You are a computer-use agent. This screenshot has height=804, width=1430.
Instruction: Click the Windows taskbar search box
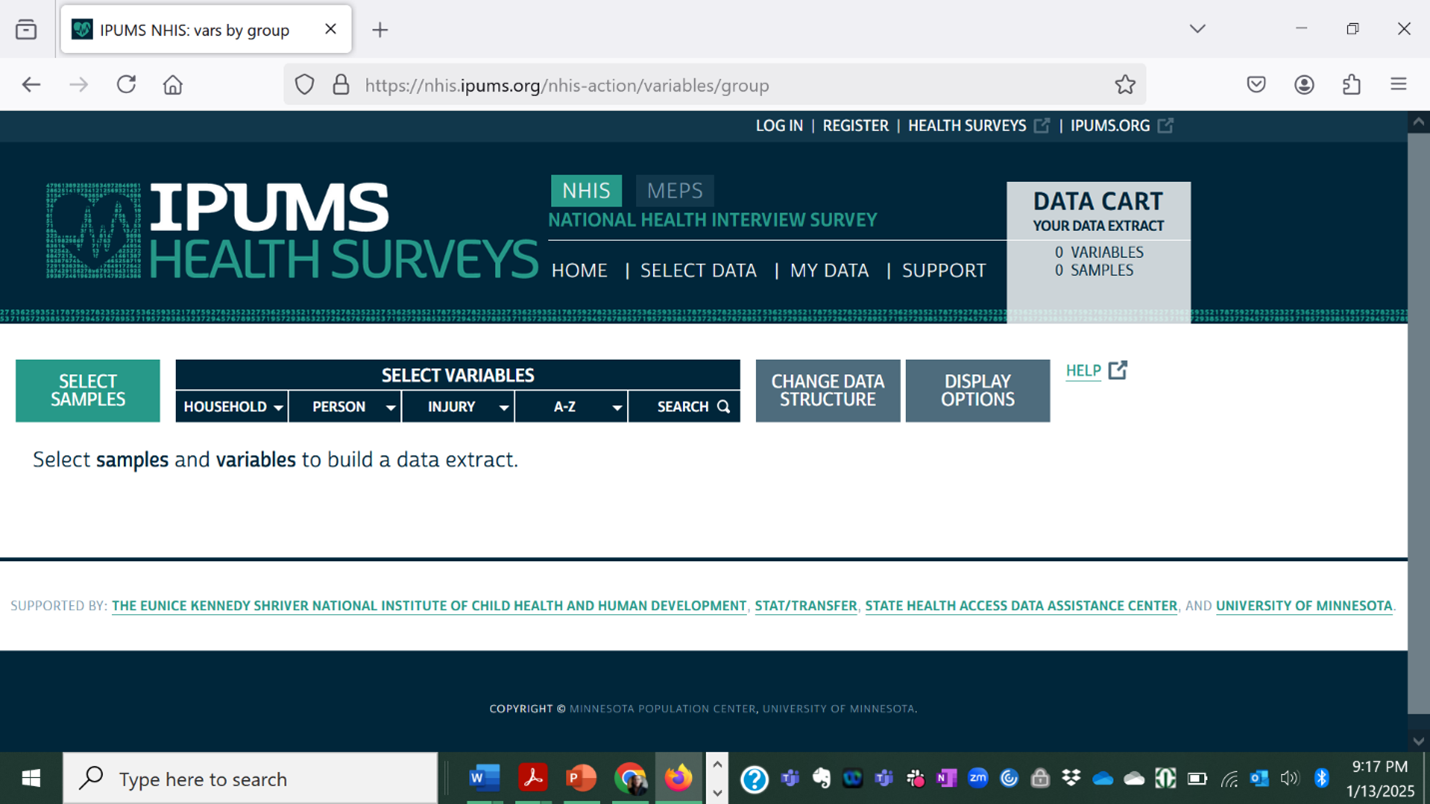250,778
